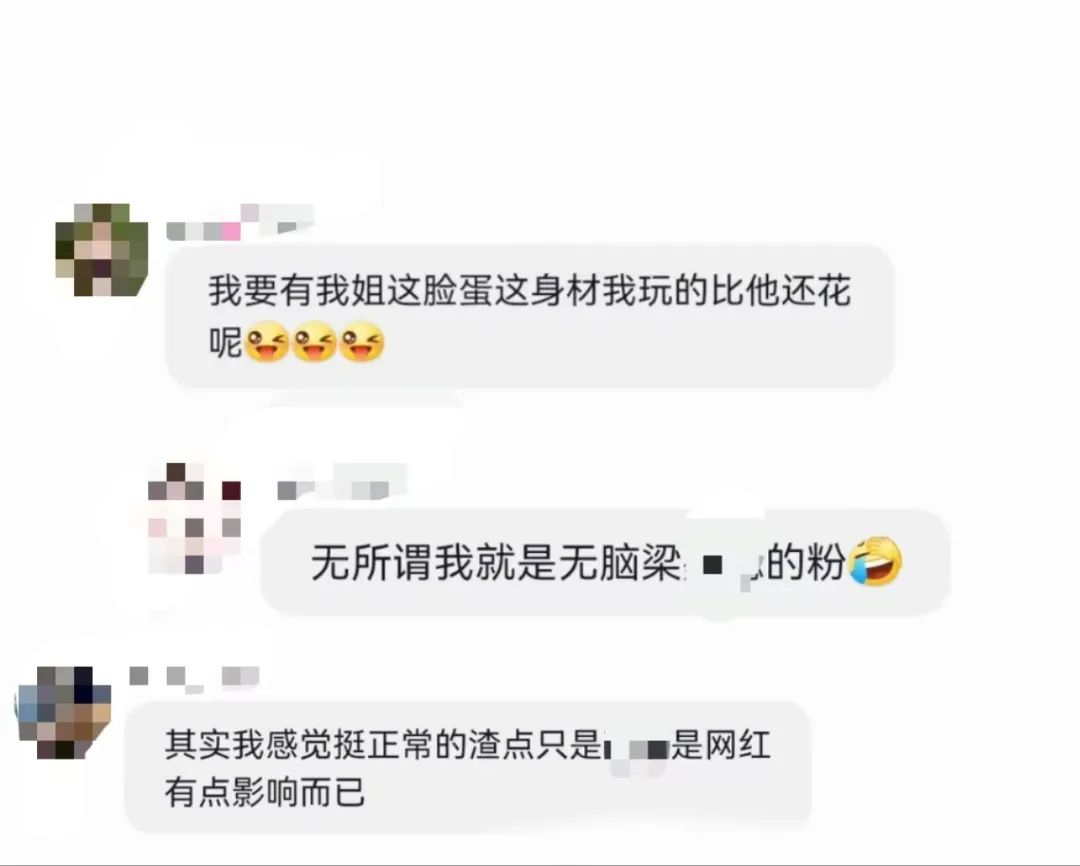This screenshot has width=1080, height=866.
Task: Click the last winking tongue-out emoji after 呢
Action: pyautogui.click(x=362, y=342)
